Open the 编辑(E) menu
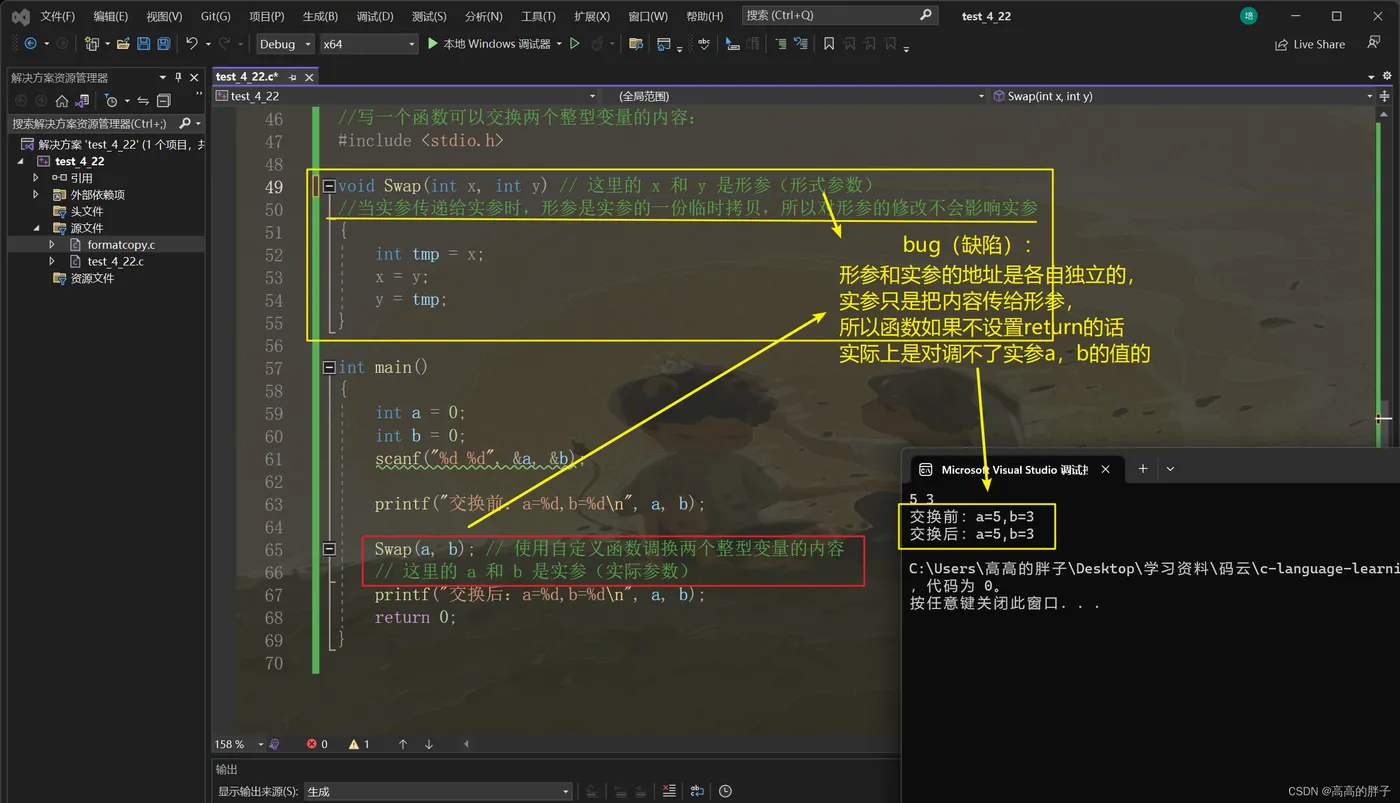 pos(110,16)
